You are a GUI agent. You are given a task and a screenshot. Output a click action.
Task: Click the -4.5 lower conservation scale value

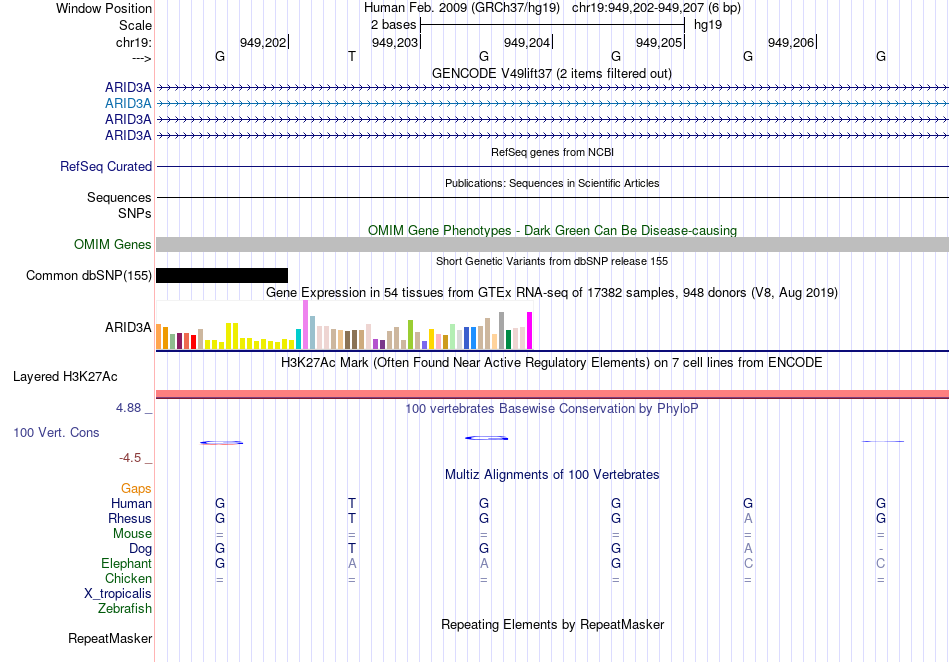(x=130, y=458)
